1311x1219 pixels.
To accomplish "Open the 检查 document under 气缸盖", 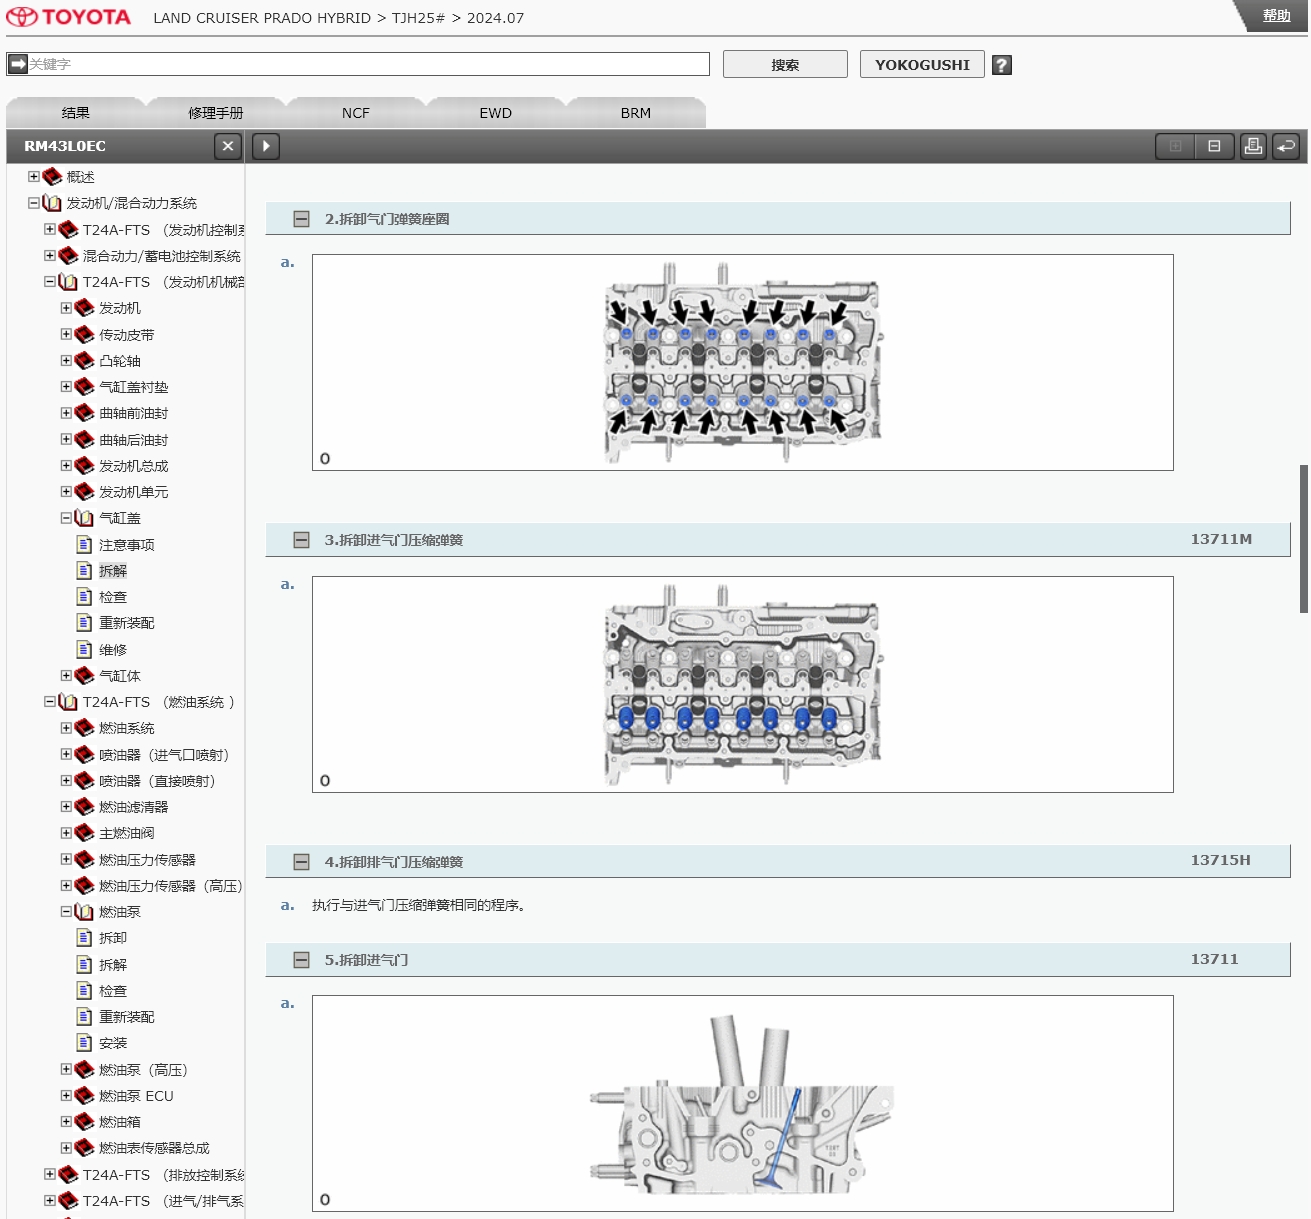I will (x=113, y=597).
